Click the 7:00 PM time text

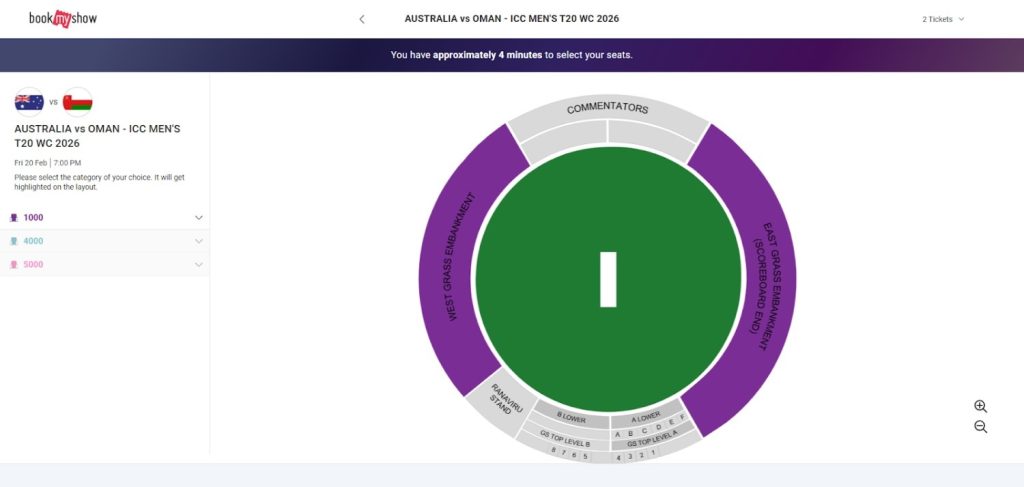coord(67,163)
